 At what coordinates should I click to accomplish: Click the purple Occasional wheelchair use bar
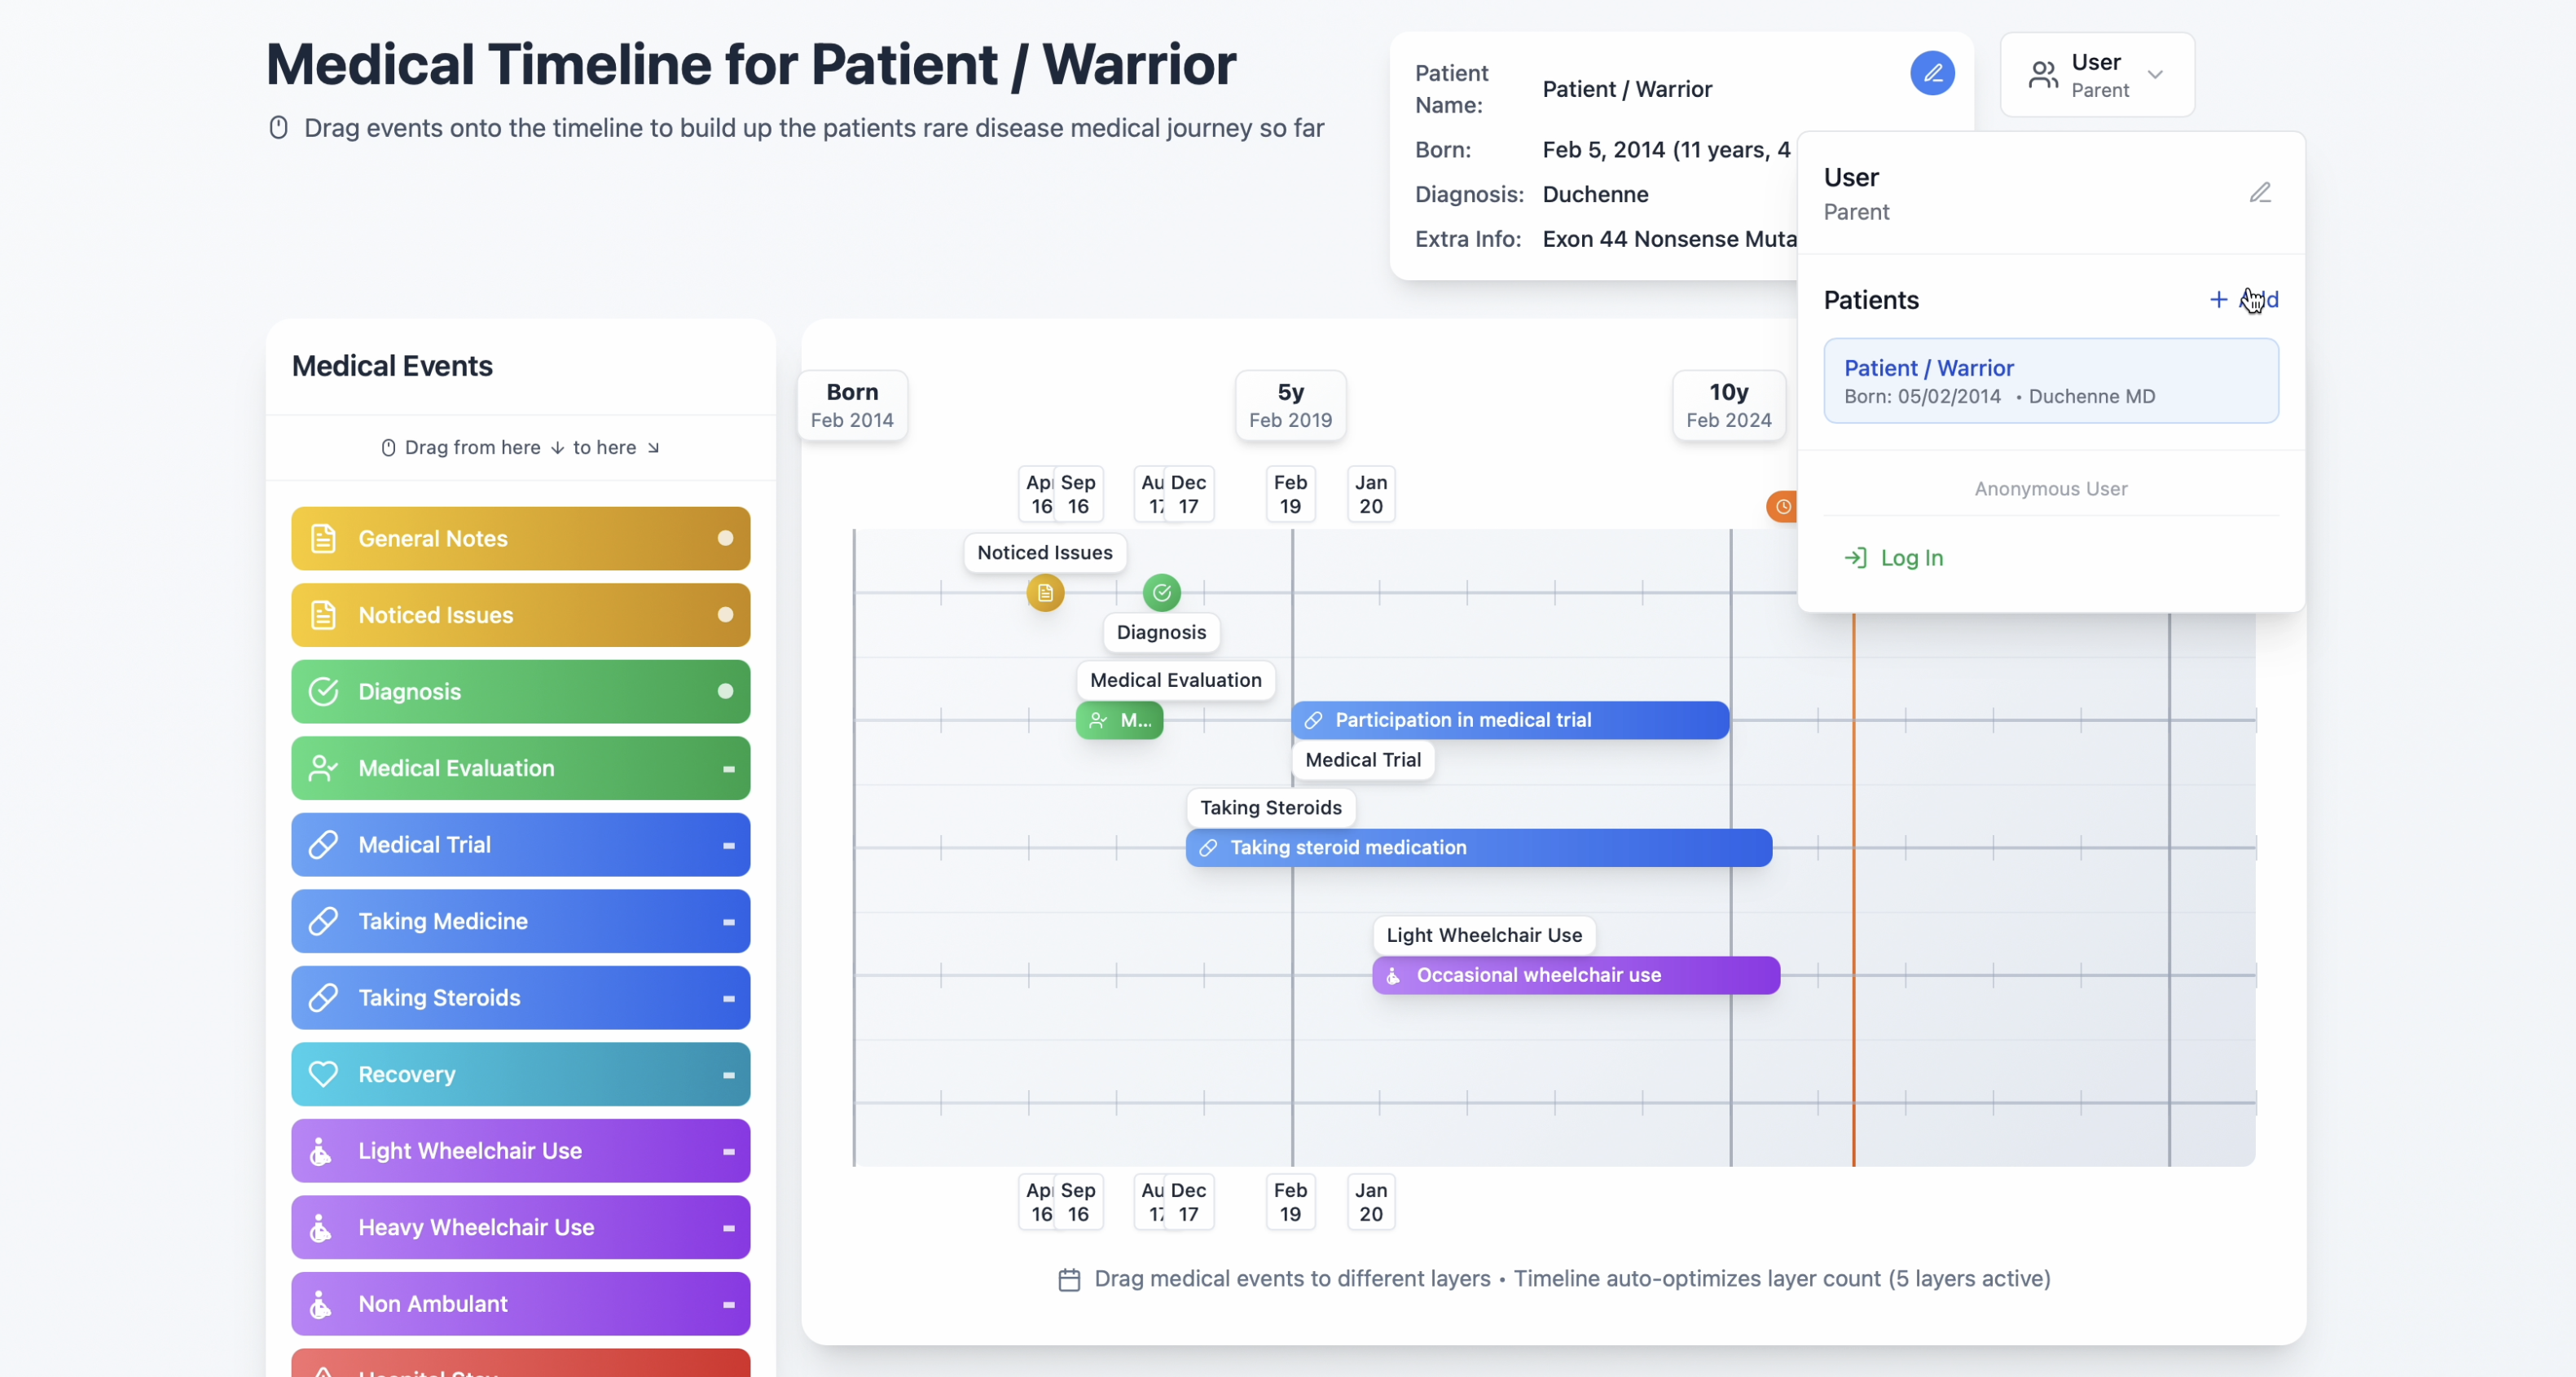tap(1575, 975)
